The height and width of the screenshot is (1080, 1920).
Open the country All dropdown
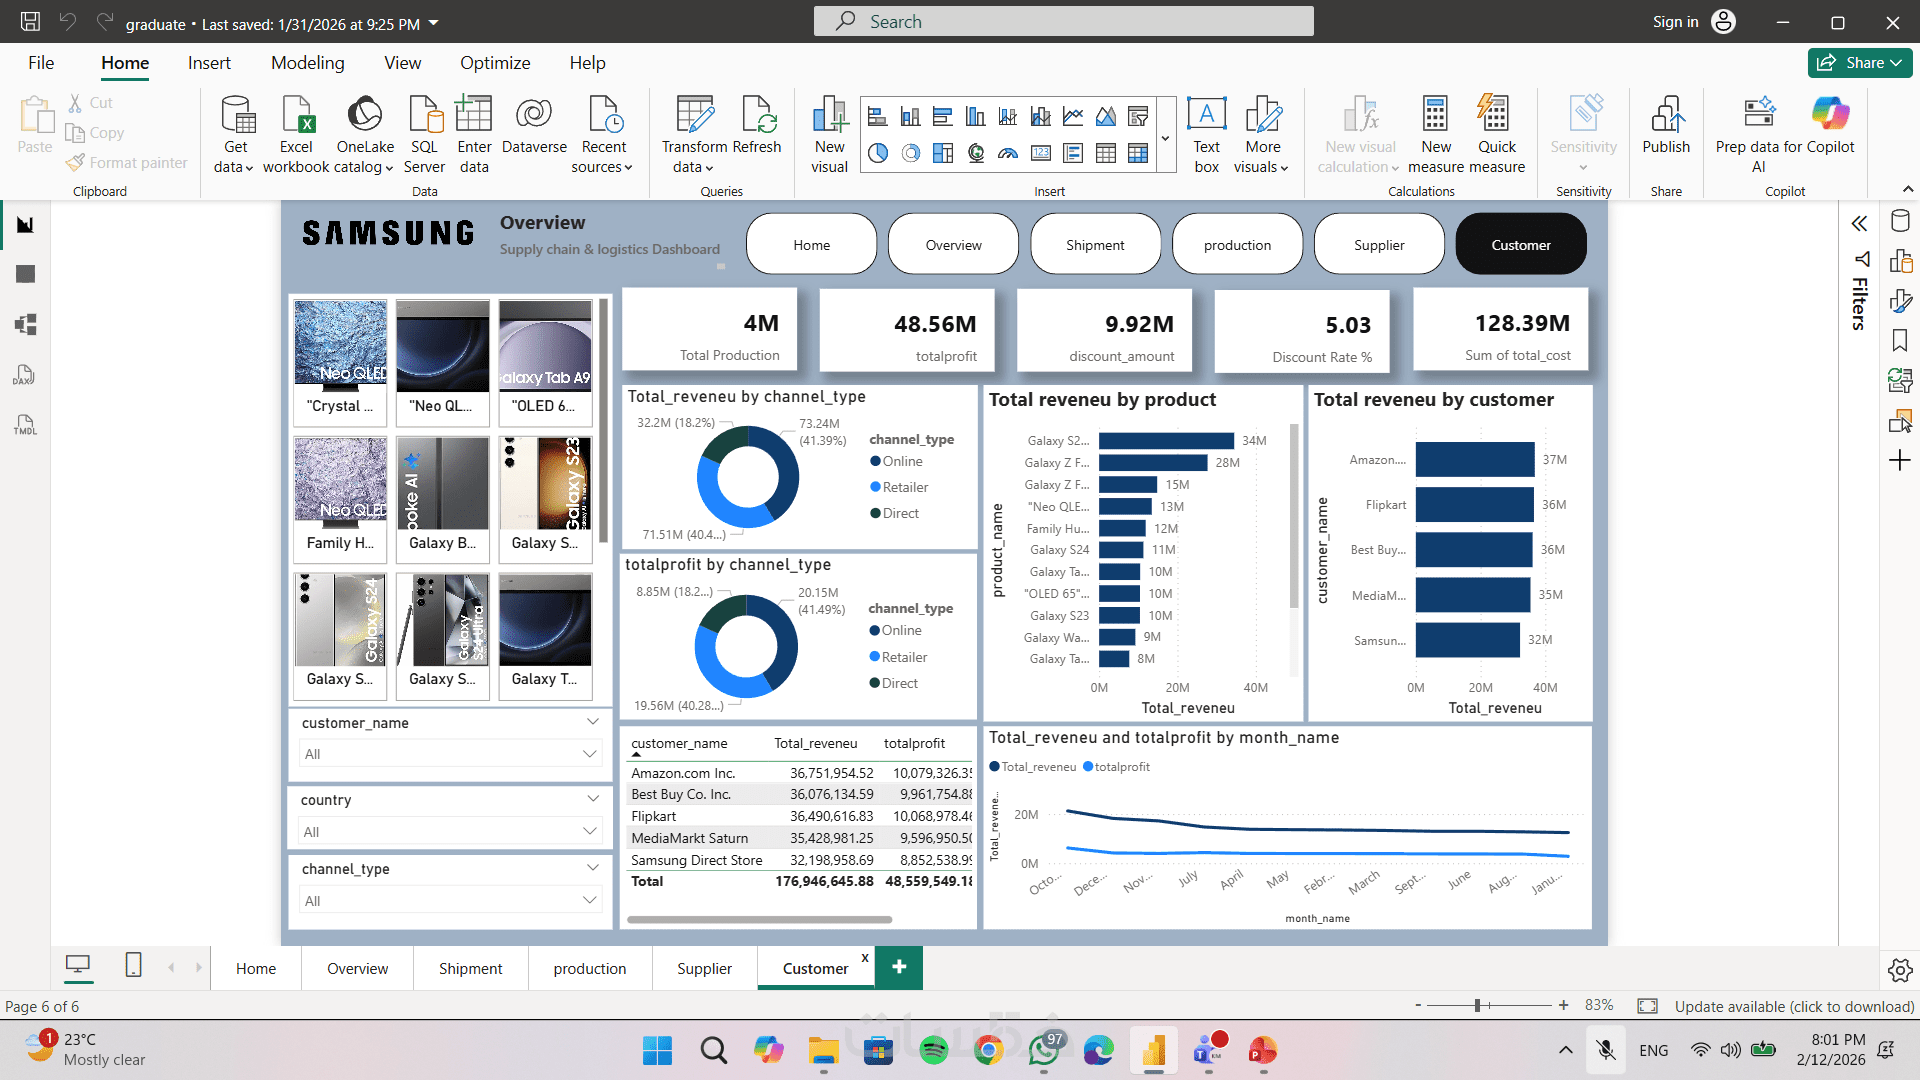pyautogui.click(x=450, y=832)
